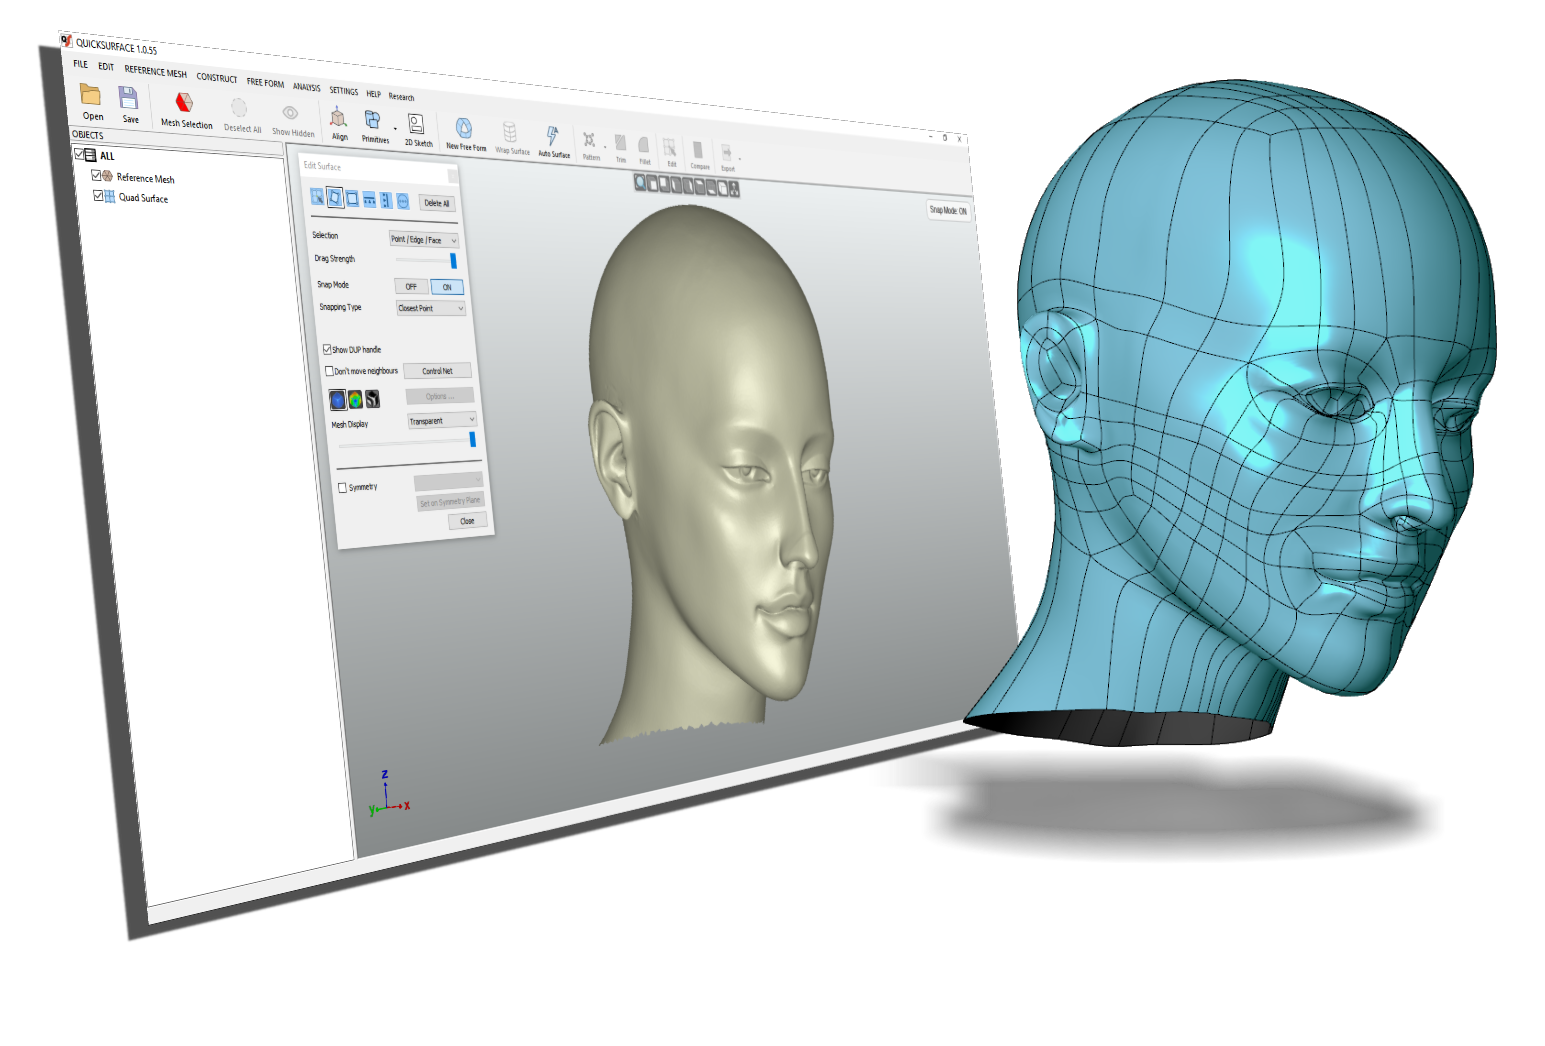Click the highlighted quad face icon in Edit Surface
1545x1046 pixels.
(335, 197)
